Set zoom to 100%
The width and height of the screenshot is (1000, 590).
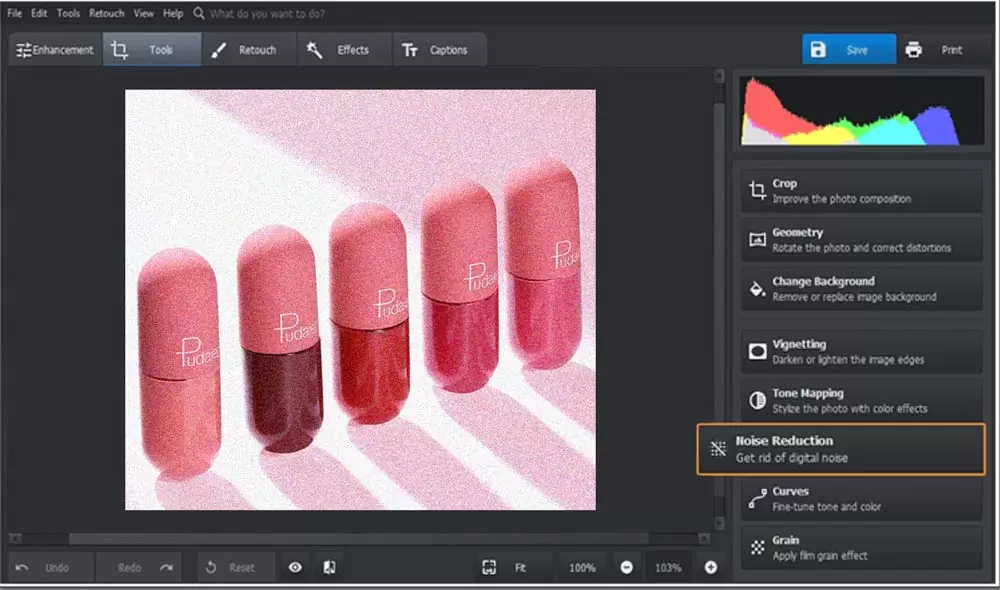pyautogui.click(x=582, y=567)
